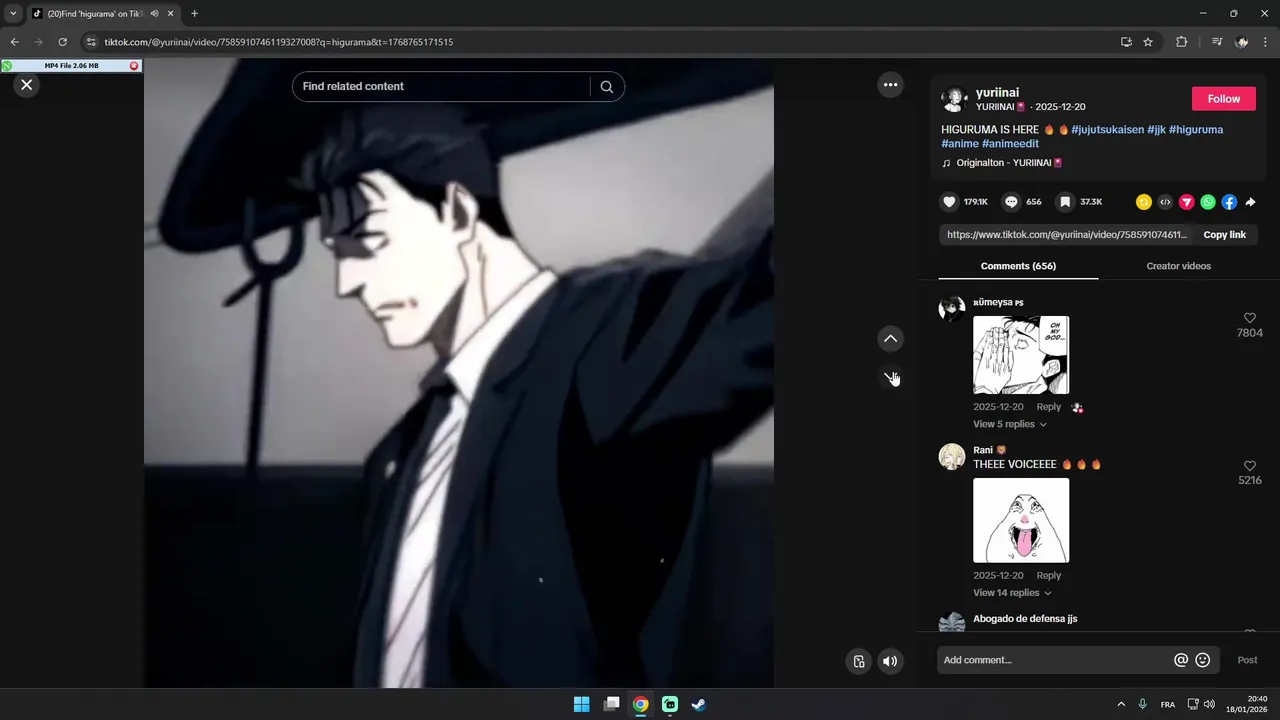Open emoji picker in comment box

tap(1203, 660)
